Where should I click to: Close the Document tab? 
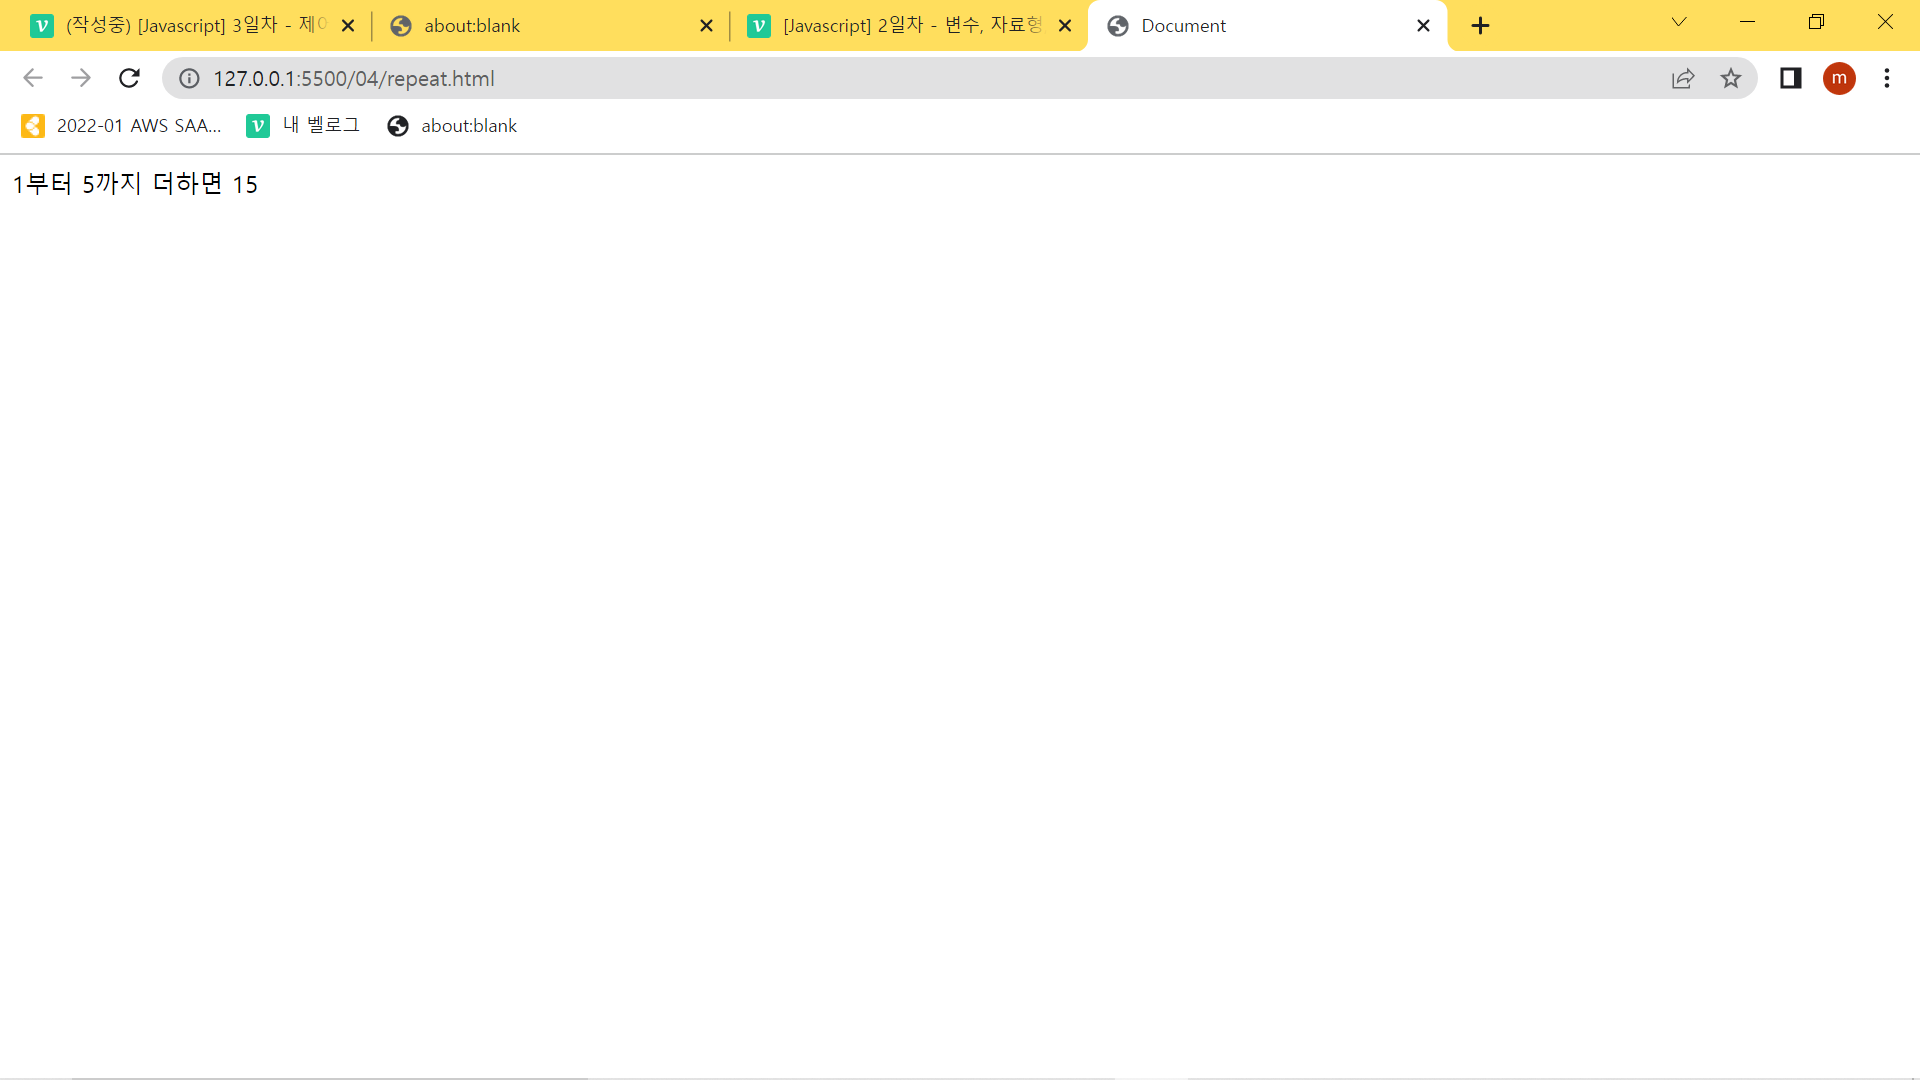[1423, 26]
